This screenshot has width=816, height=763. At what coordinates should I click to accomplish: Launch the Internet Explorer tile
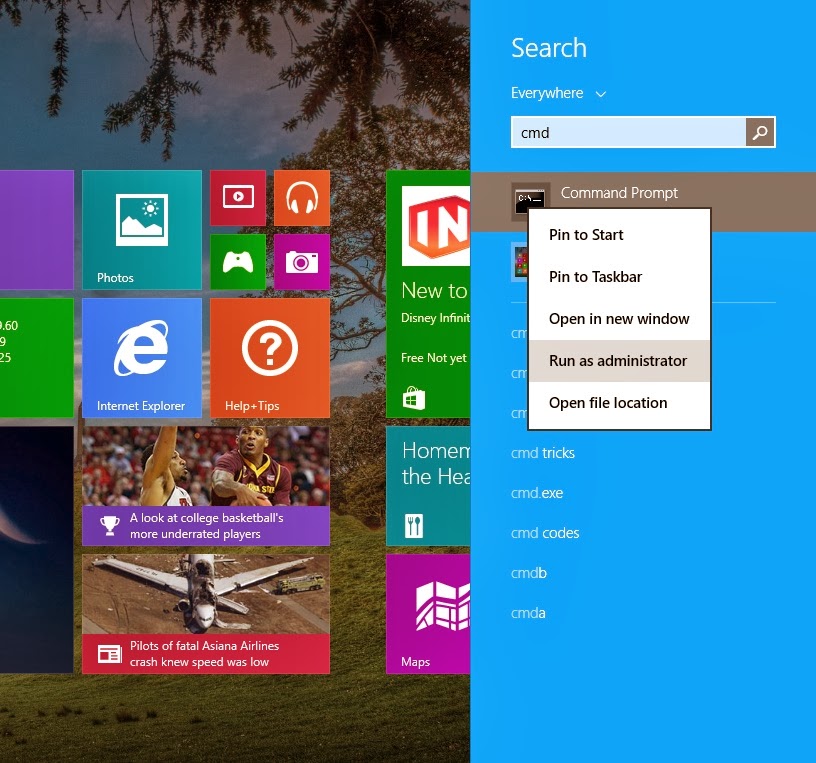tap(142, 358)
